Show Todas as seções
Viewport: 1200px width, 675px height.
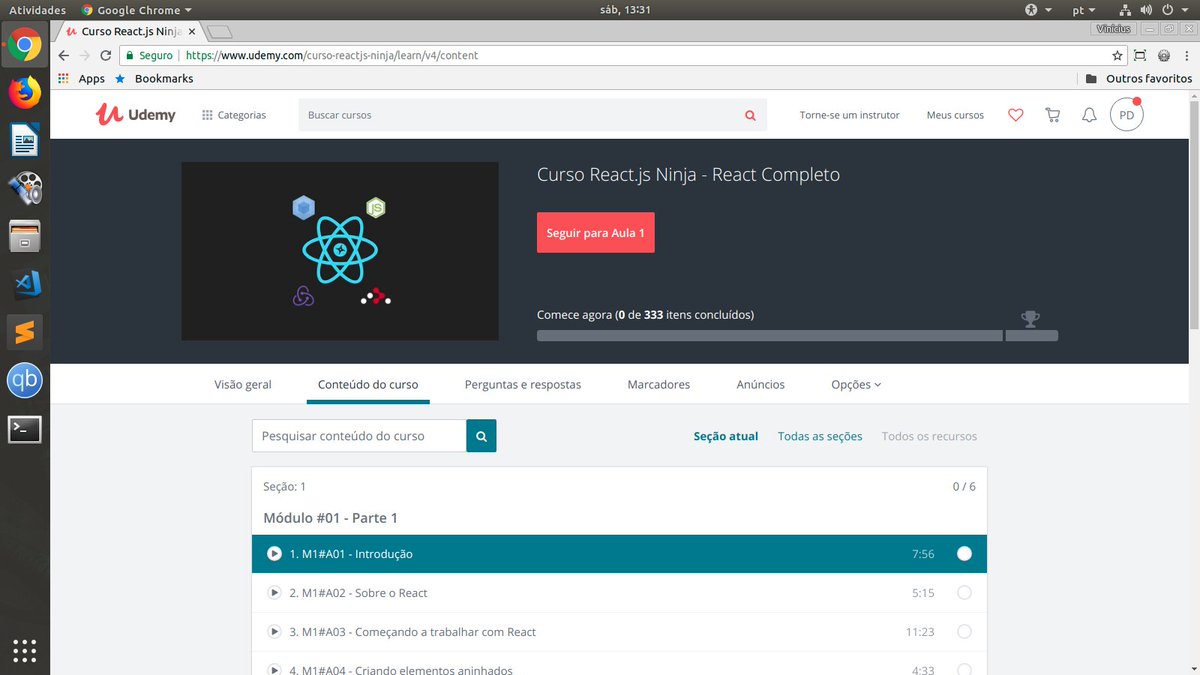coord(820,436)
